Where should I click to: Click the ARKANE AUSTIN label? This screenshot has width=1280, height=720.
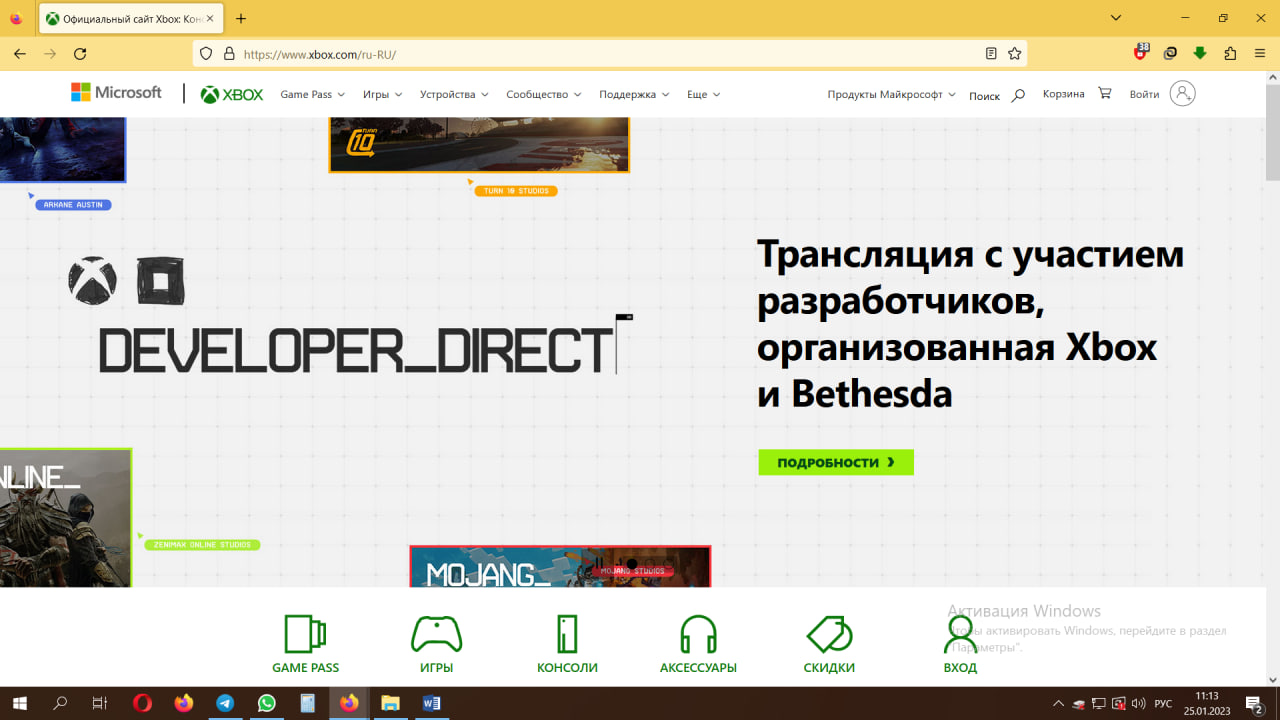click(x=73, y=205)
